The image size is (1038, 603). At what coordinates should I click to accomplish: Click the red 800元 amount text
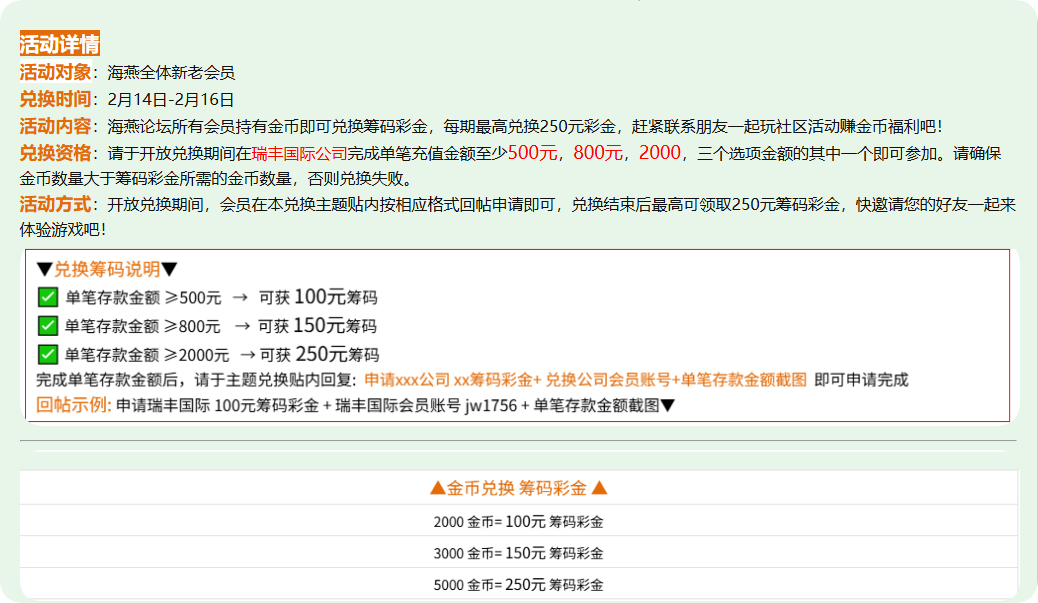pyautogui.click(x=597, y=155)
